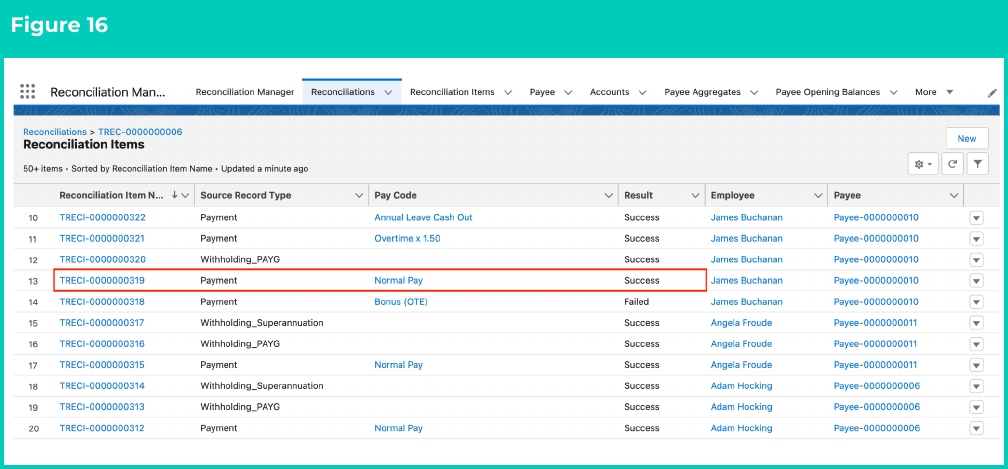The width and height of the screenshot is (1008, 469).
Task: Expand the Reconciliation Items tab chevron
Action: click(508, 93)
